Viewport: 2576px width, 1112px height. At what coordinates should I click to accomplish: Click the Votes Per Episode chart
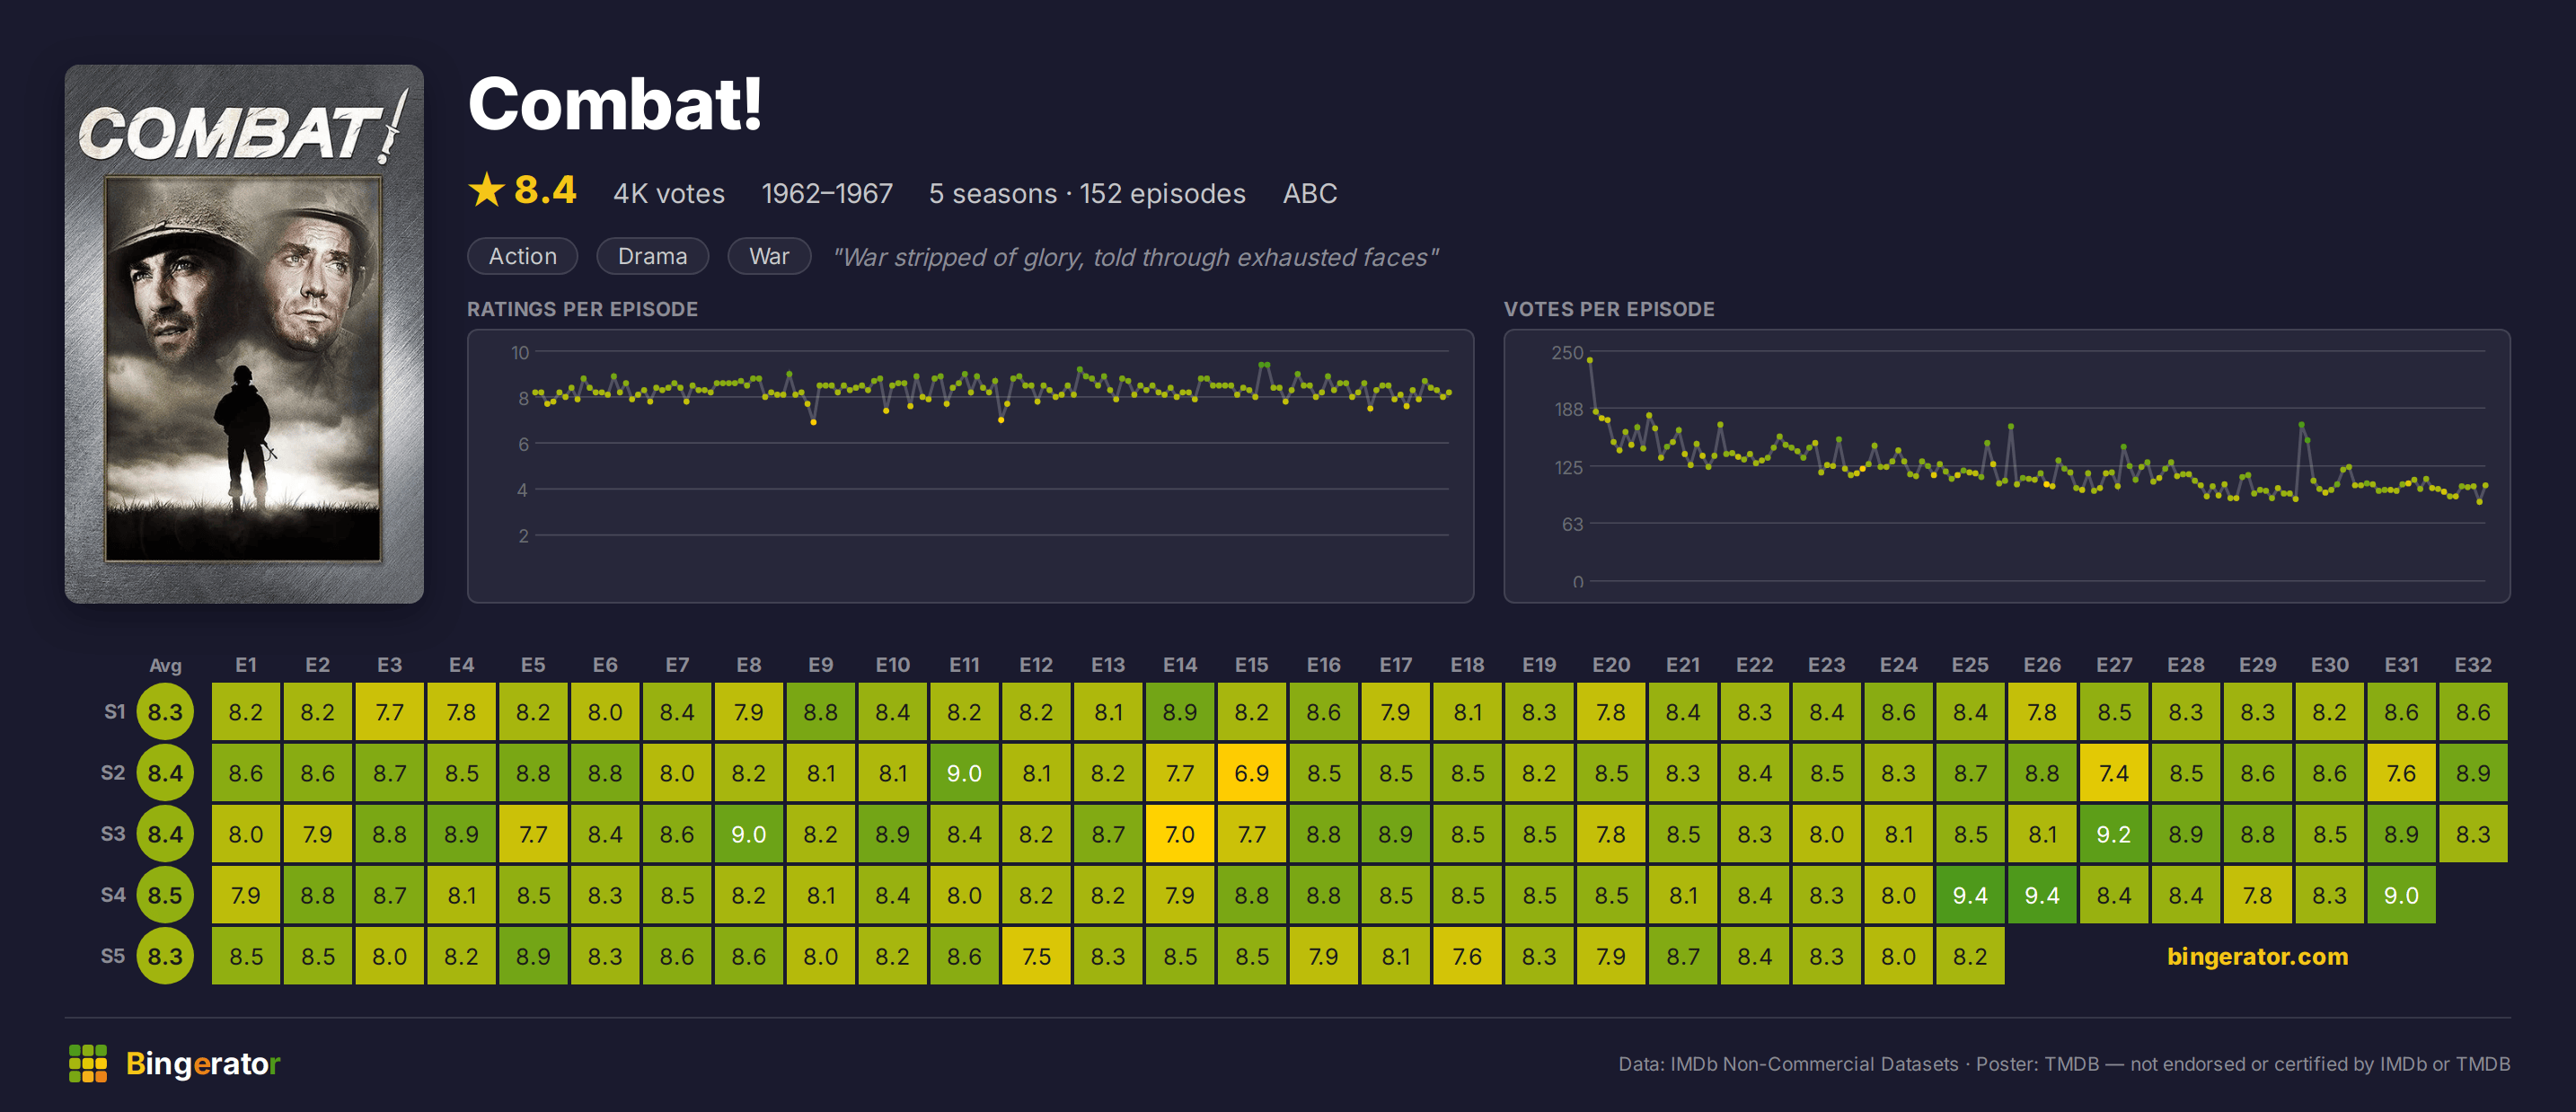[x=2007, y=466]
